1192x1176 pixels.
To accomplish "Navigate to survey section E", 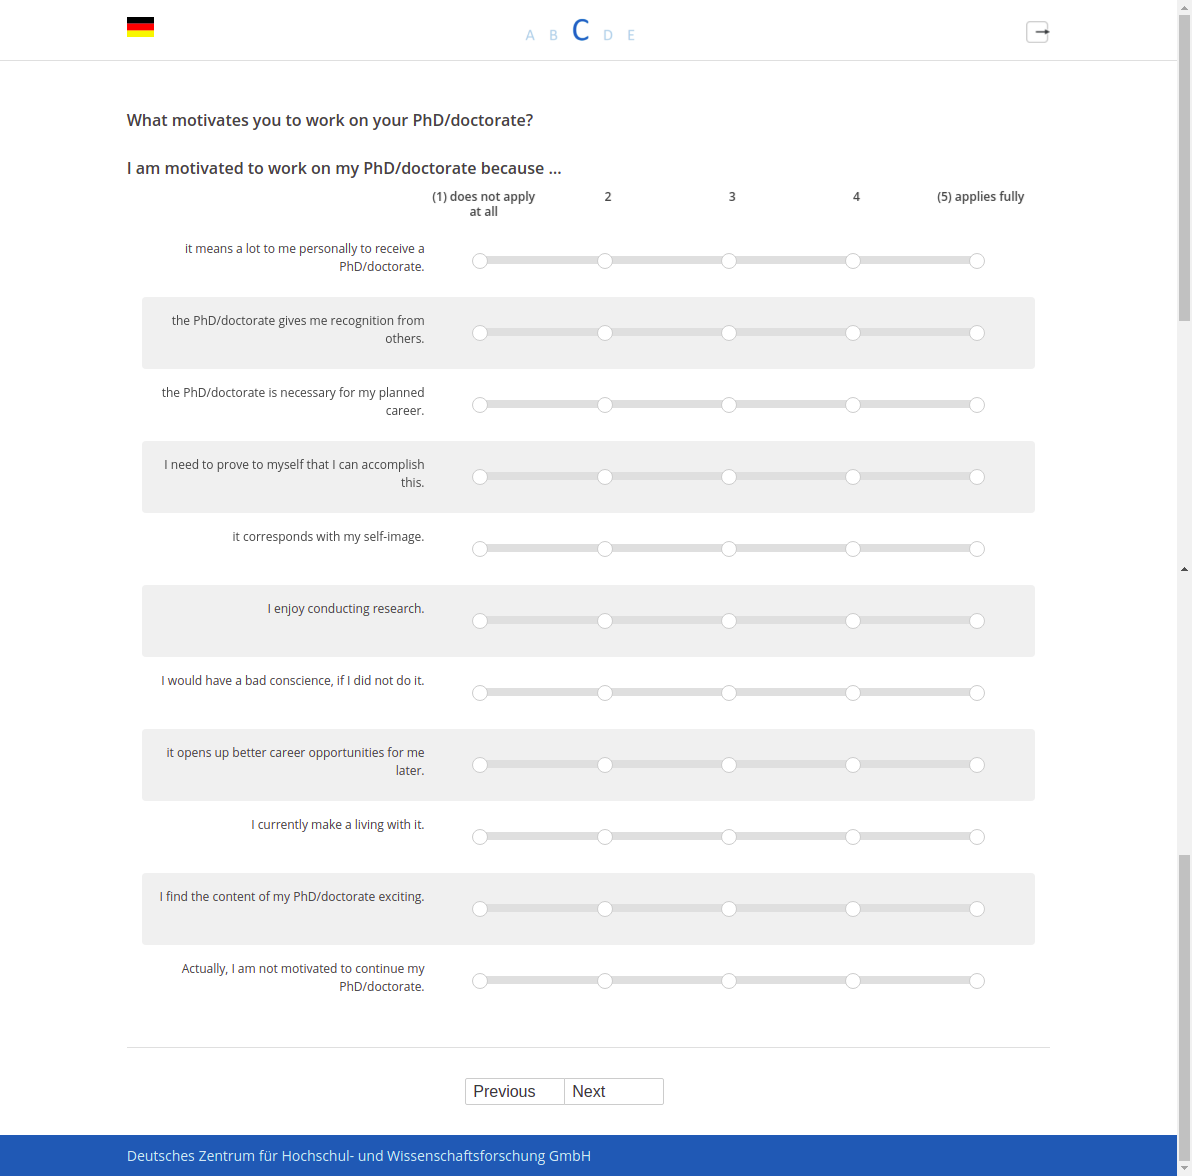I will [631, 35].
